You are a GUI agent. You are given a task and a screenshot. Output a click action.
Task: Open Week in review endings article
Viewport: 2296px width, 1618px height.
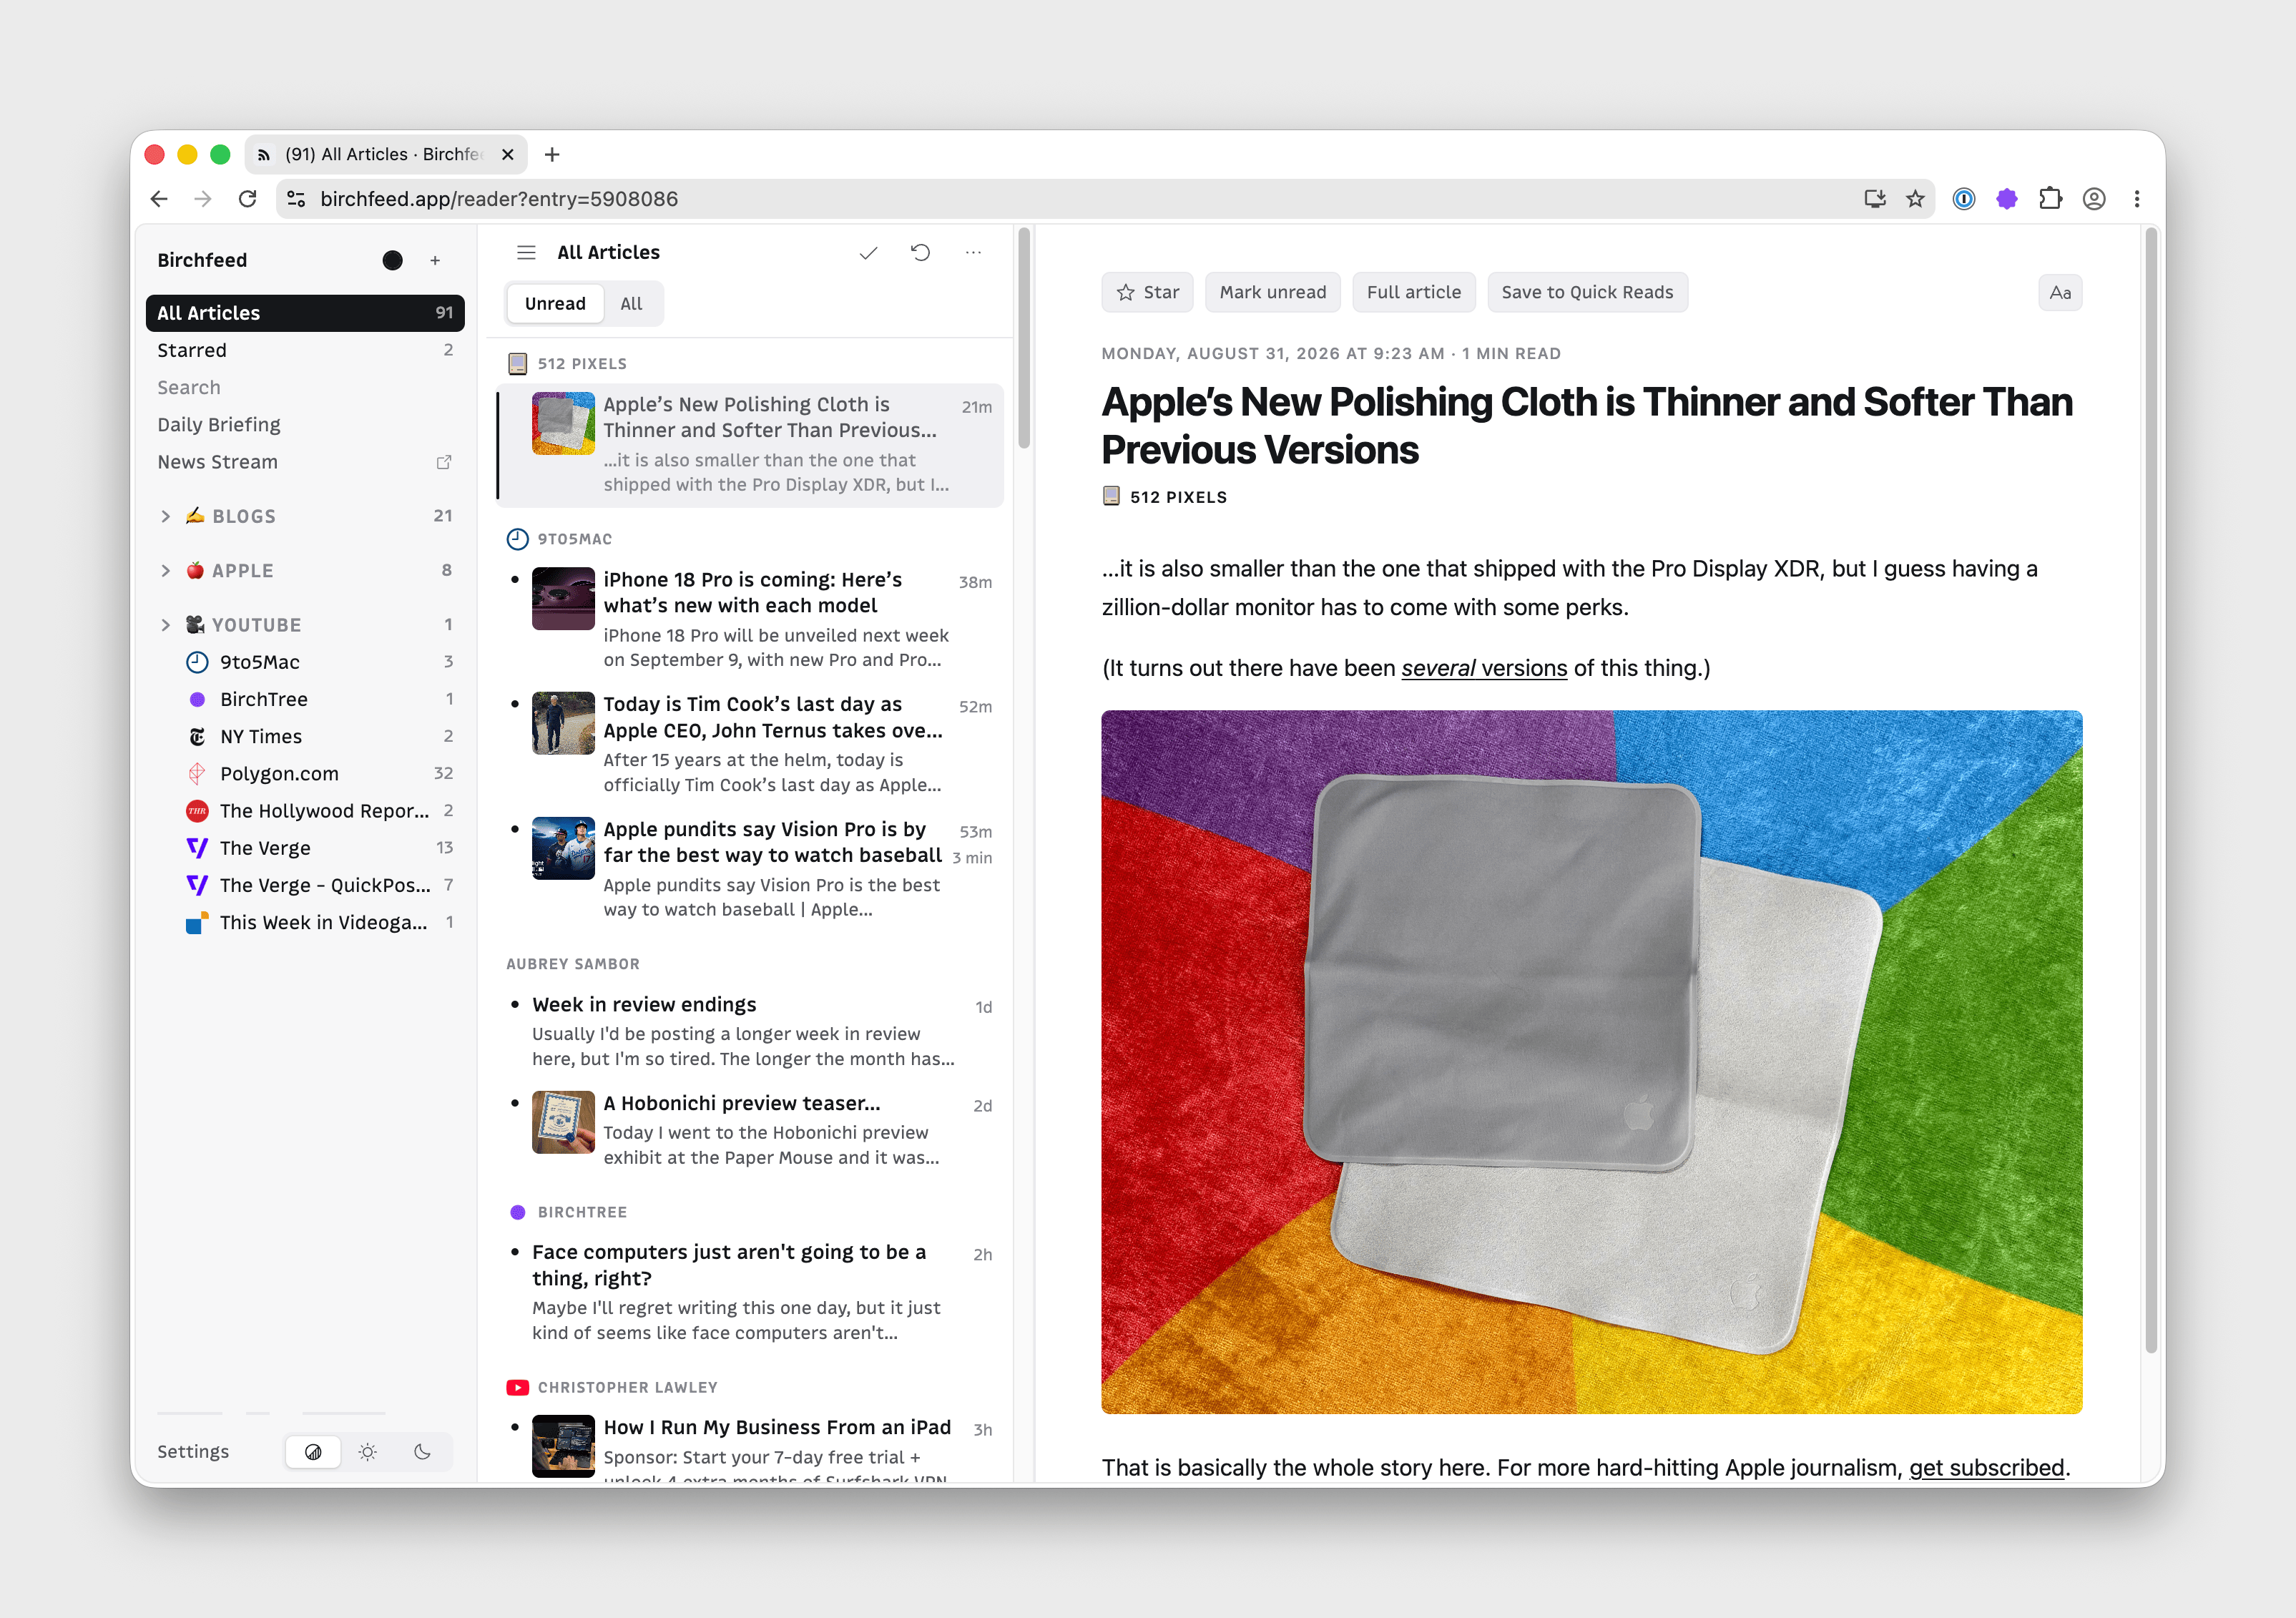click(x=751, y=1031)
